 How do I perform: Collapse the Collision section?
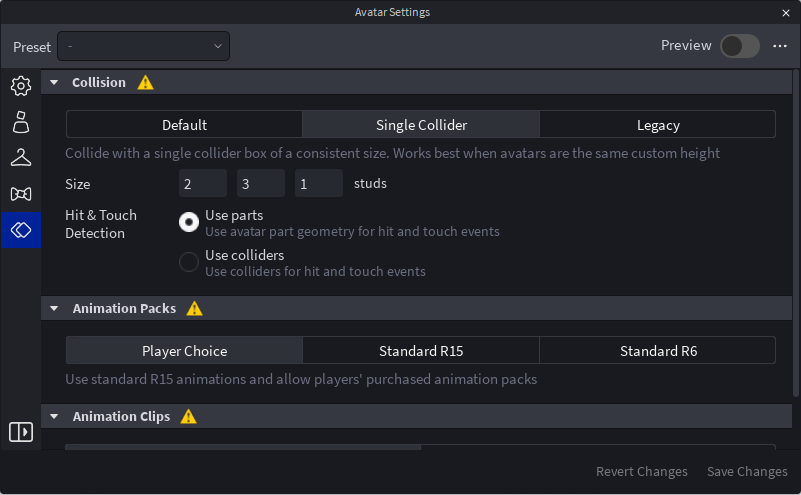54,83
